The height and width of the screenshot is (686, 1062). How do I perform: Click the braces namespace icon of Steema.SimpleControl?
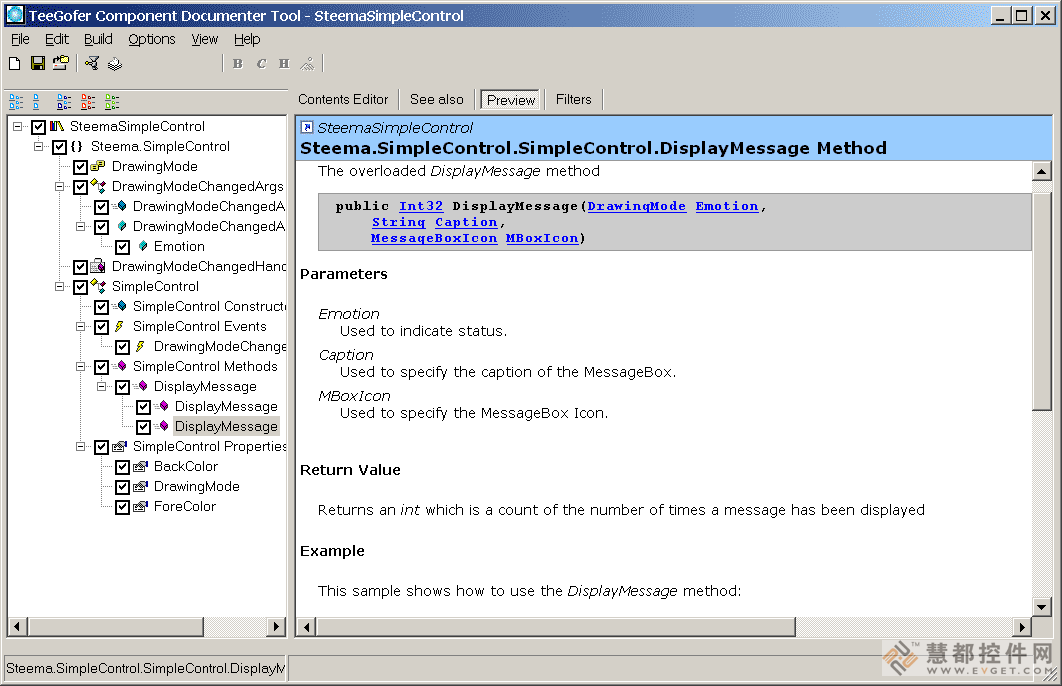[x=77, y=146]
